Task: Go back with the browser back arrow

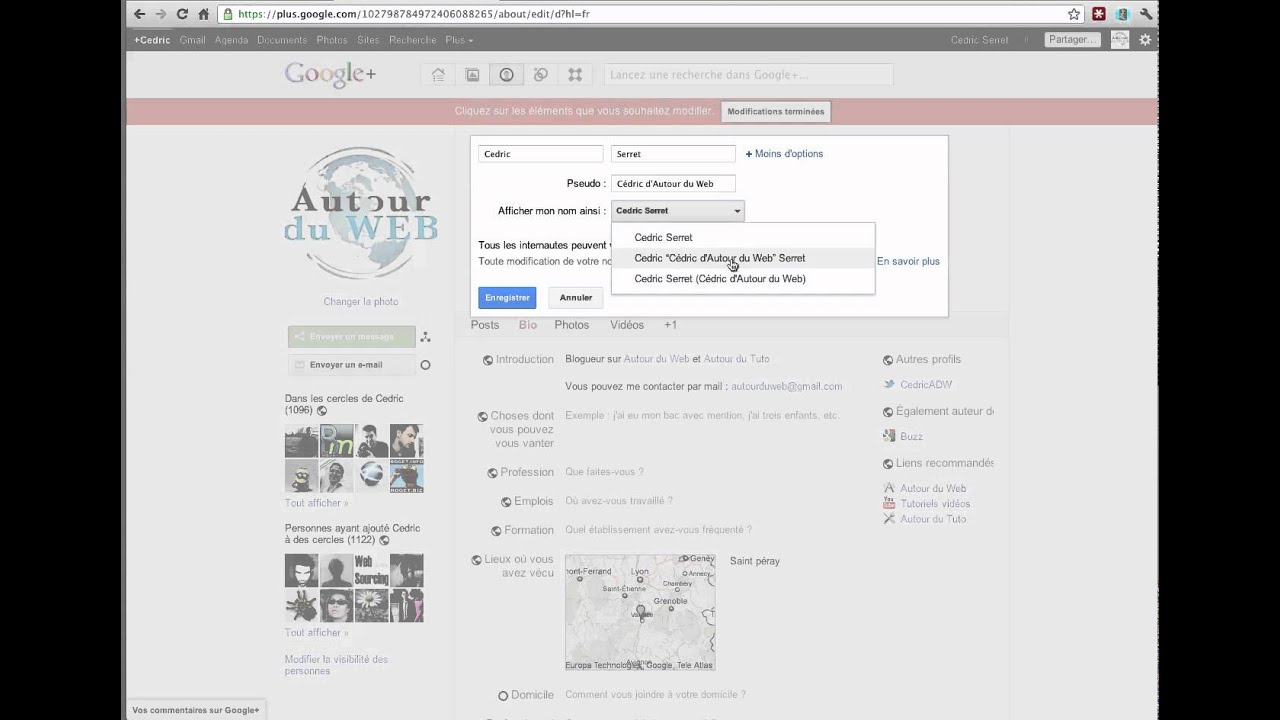Action: click(139, 14)
